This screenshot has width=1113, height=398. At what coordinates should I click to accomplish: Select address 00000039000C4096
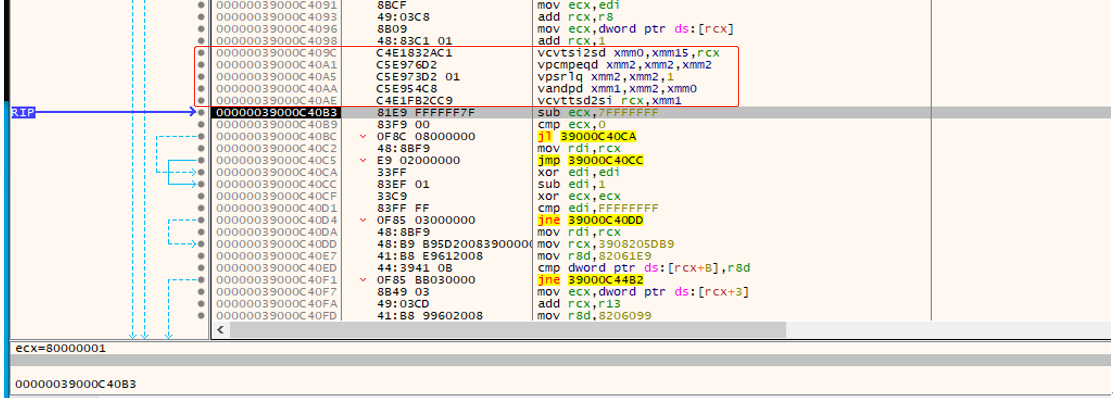click(x=277, y=28)
